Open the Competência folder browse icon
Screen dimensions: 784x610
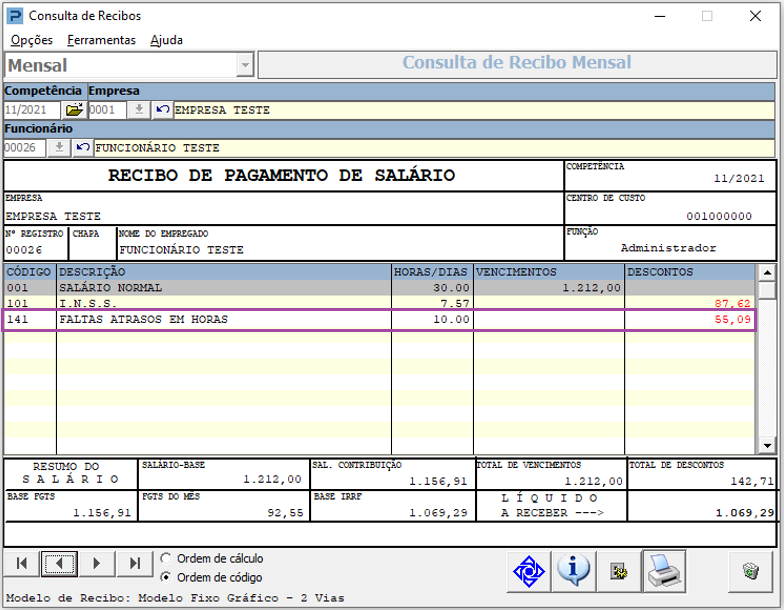pos(74,110)
